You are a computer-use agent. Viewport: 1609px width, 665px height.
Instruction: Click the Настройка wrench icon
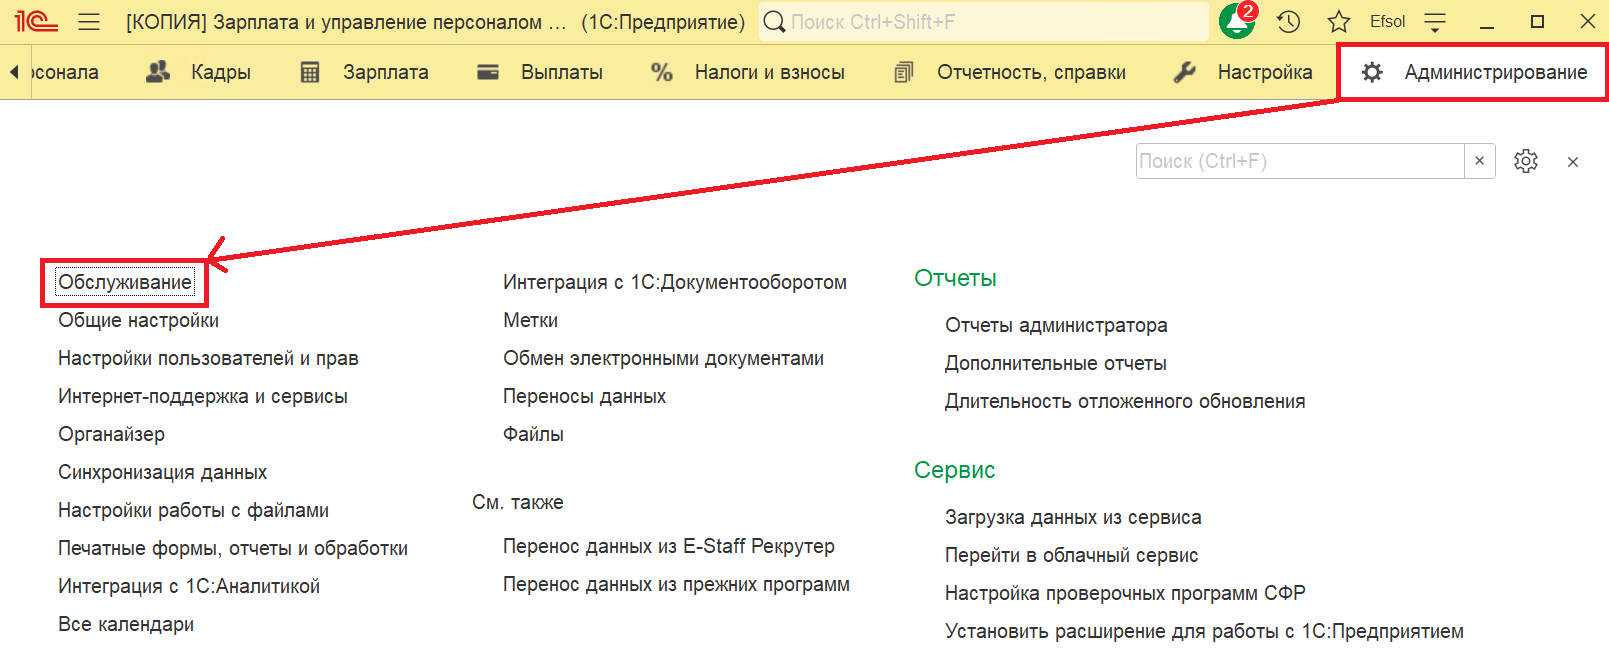(x=1184, y=72)
